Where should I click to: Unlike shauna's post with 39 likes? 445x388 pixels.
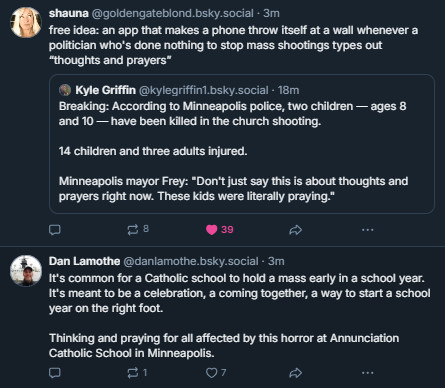point(220,230)
